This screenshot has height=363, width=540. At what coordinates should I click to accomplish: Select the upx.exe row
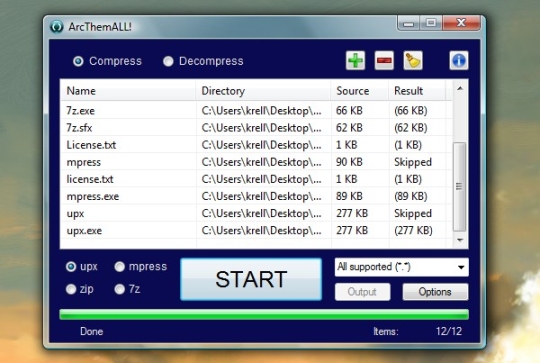coord(256,230)
